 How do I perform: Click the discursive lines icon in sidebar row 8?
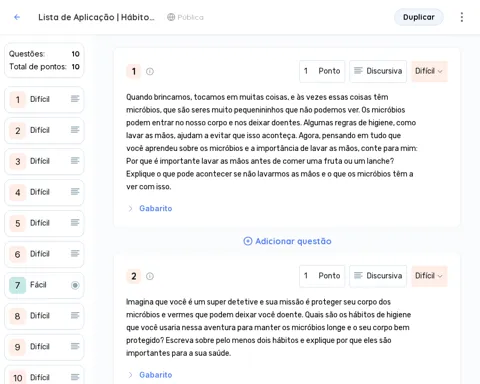[75, 315]
